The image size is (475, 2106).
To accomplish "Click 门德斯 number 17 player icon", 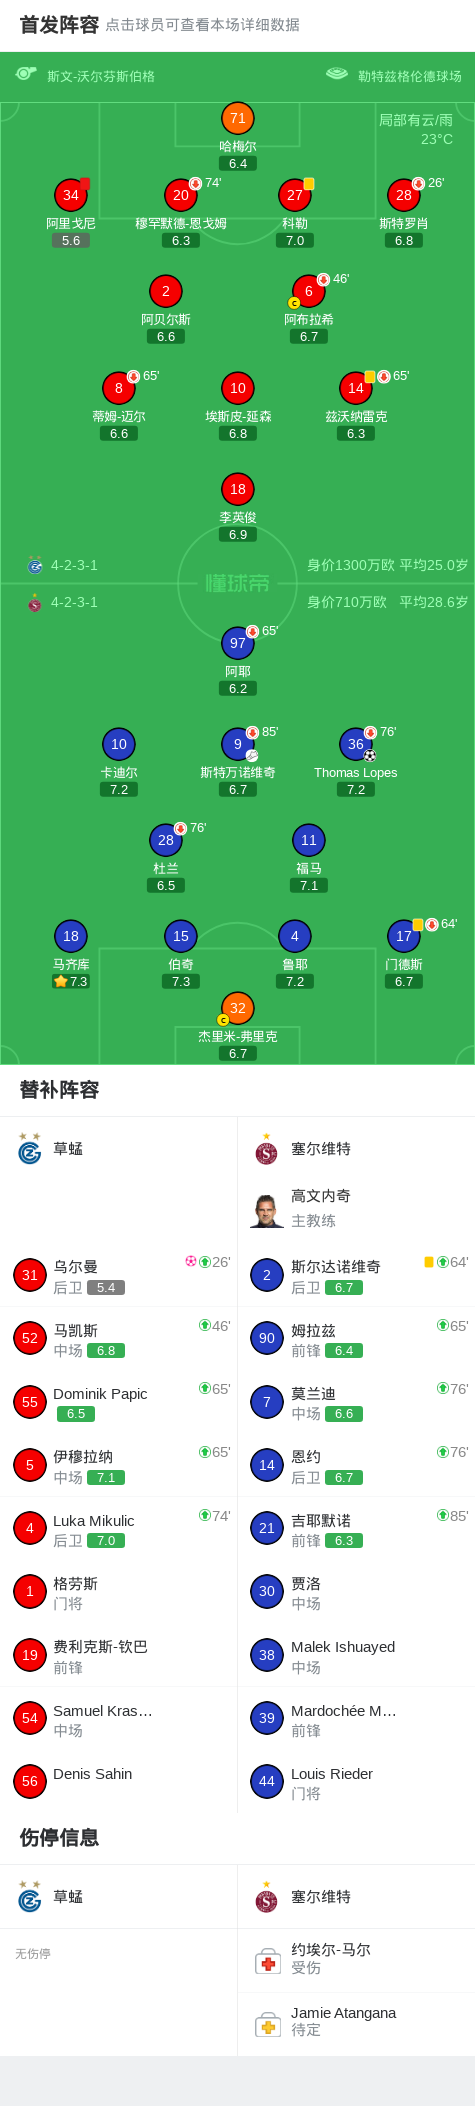I will click(404, 936).
